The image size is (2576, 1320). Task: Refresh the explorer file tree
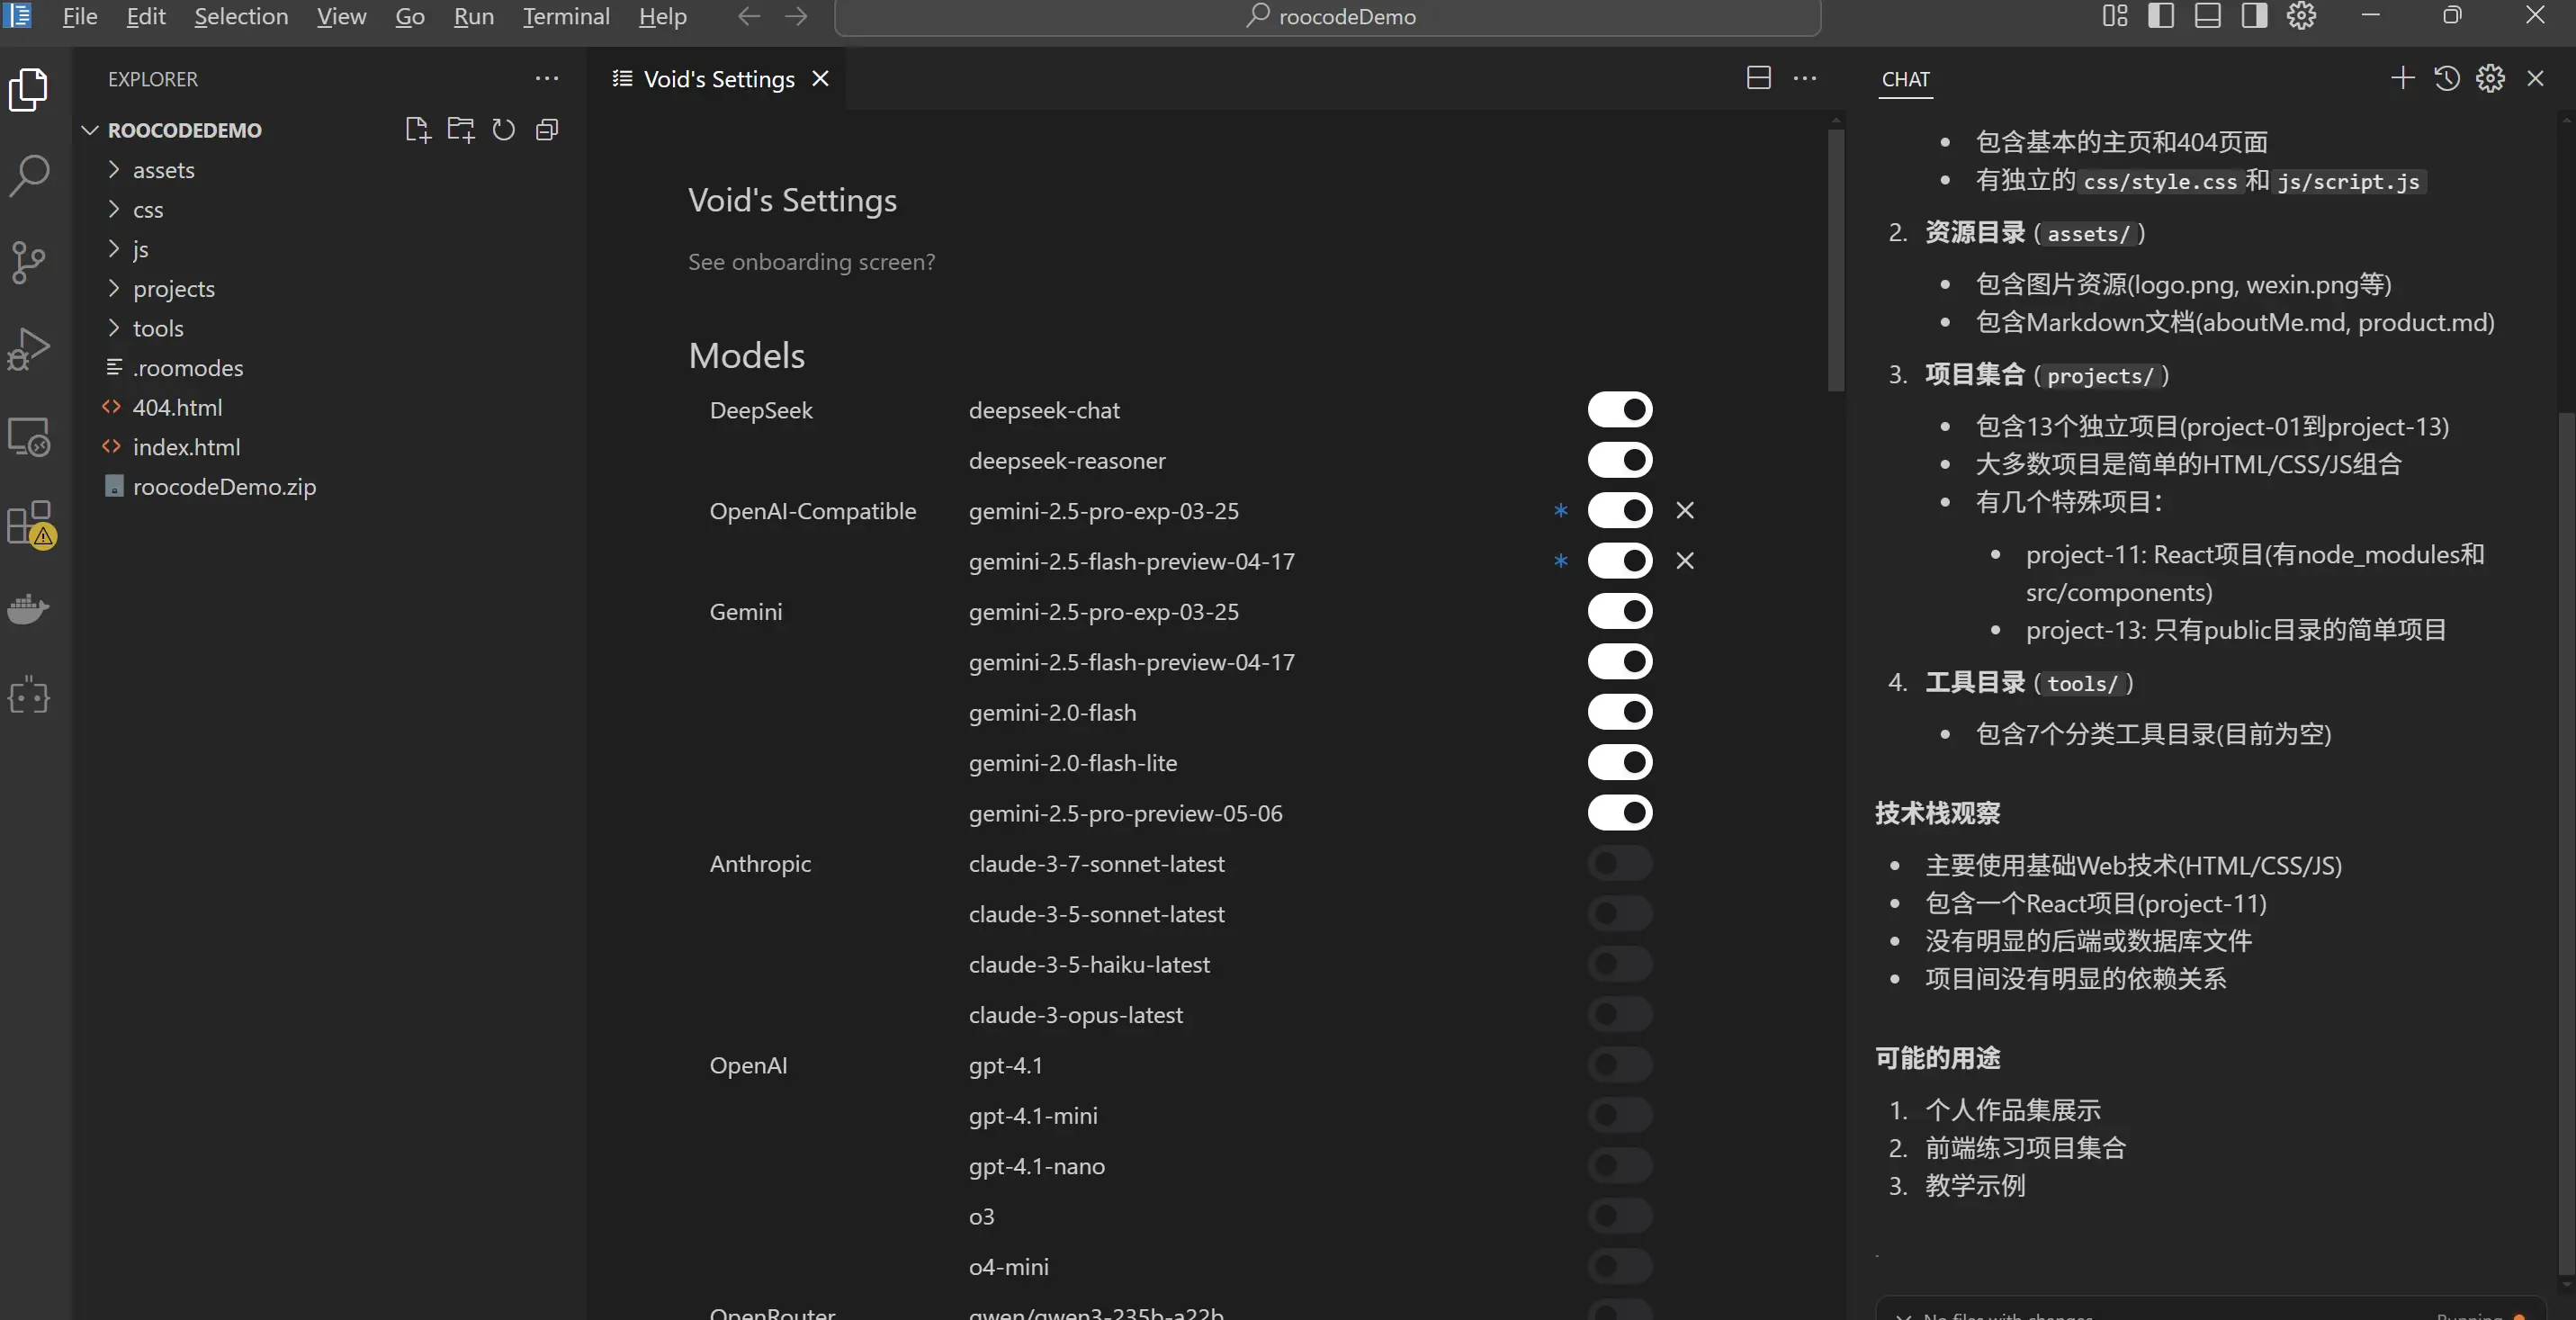(x=504, y=130)
